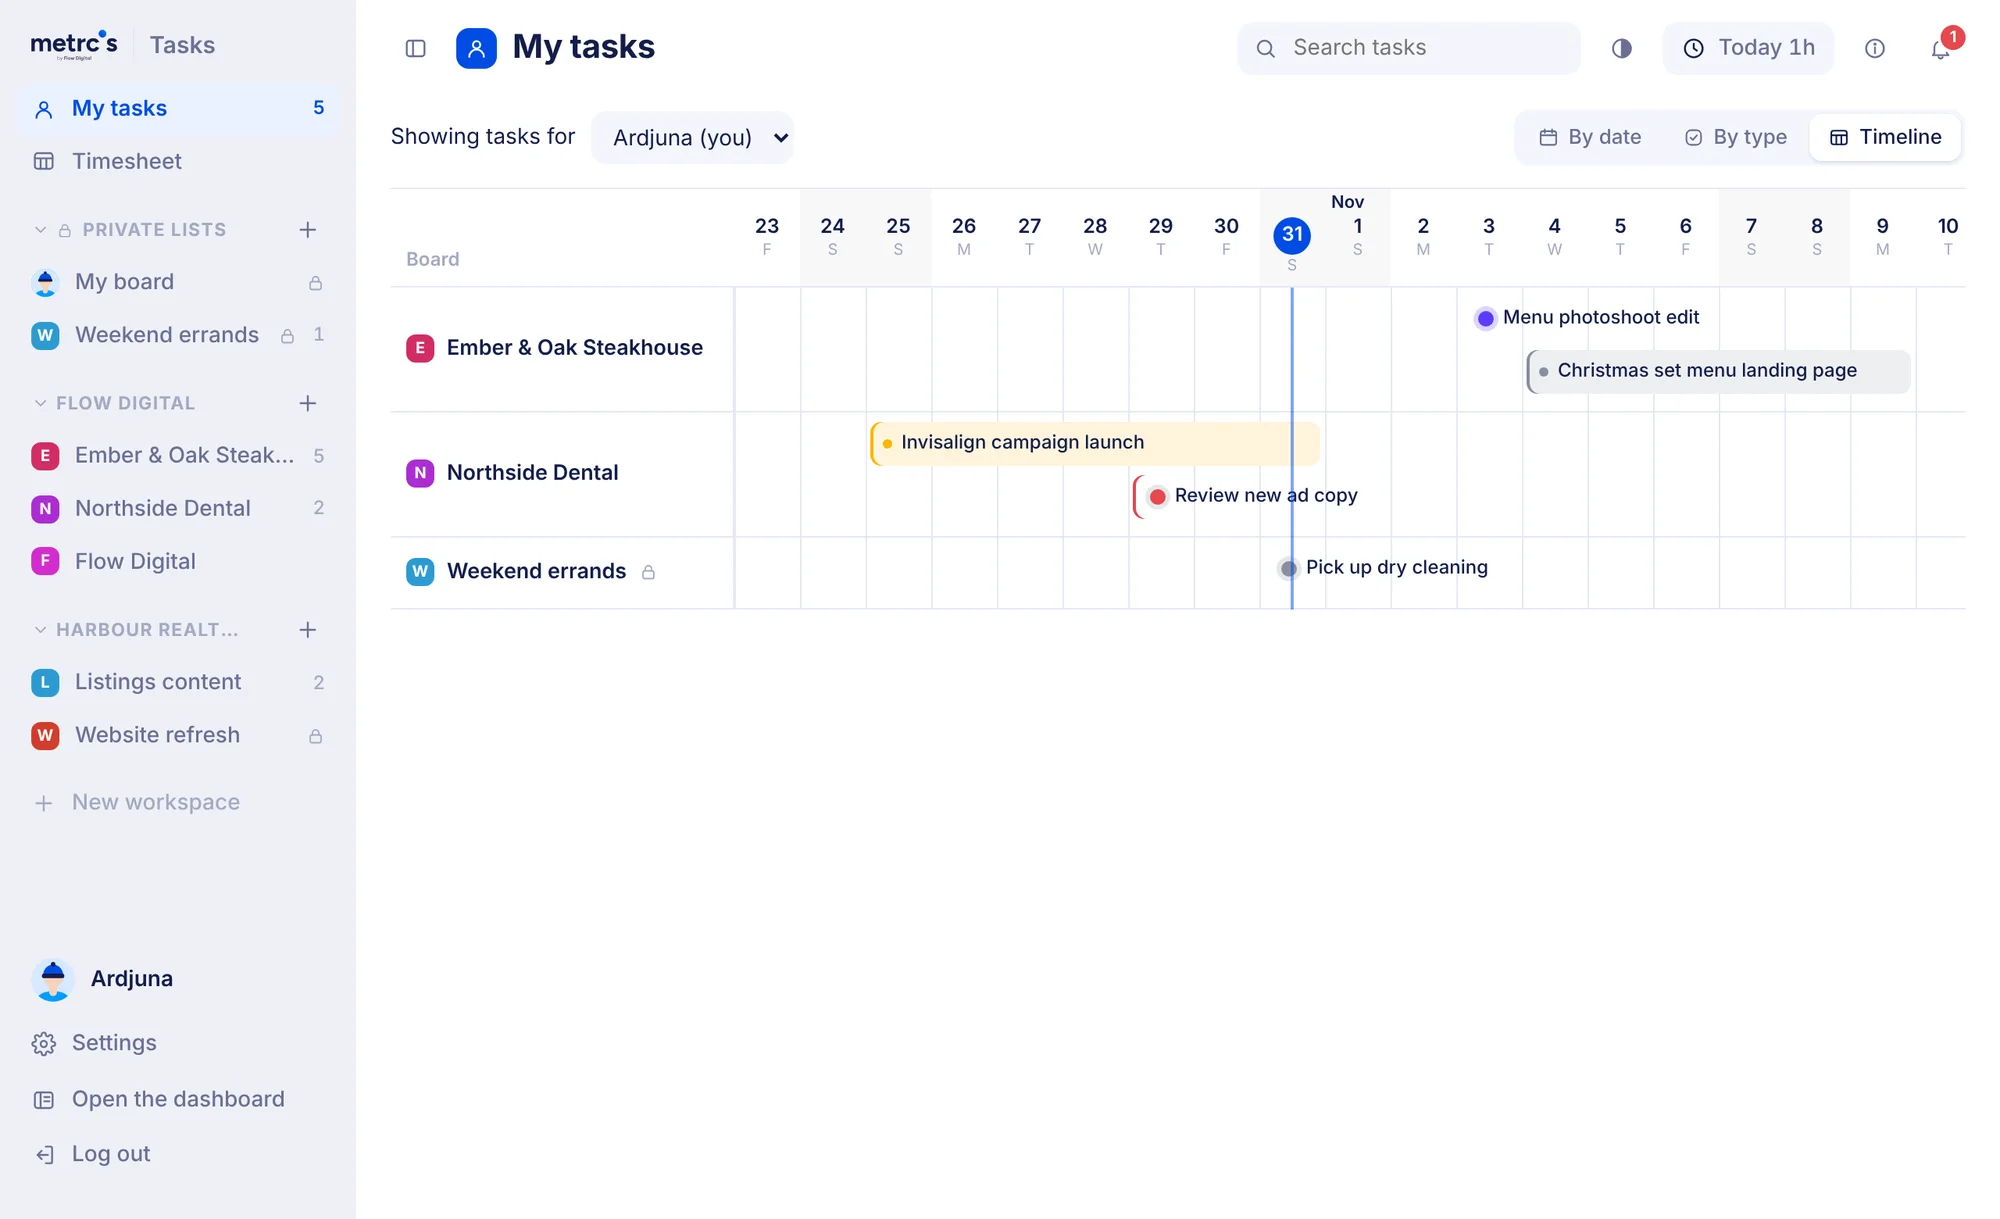The image size is (2000, 1219).
Task: Click the log out arrow icon
Action: pyautogui.click(x=44, y=1155)
